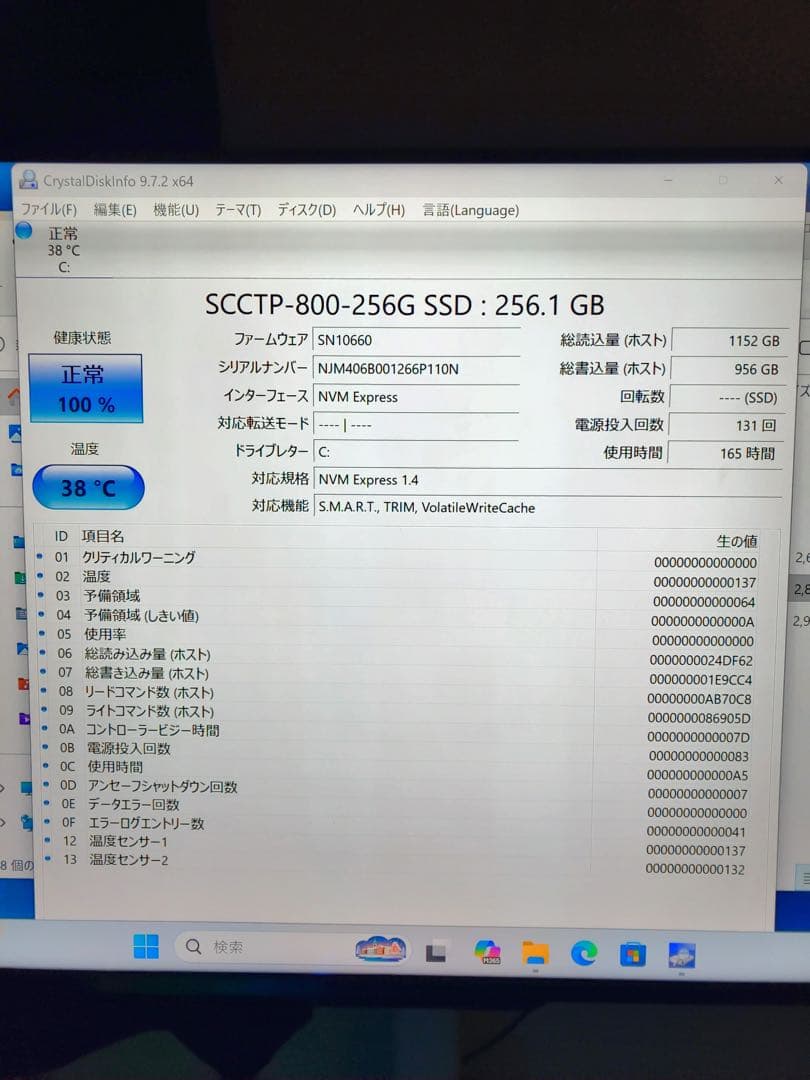The height and width of the screenshot is (1080, 810).
Task: Open the テーマ(T) theme menu
Action: click(x=237, y=210)
